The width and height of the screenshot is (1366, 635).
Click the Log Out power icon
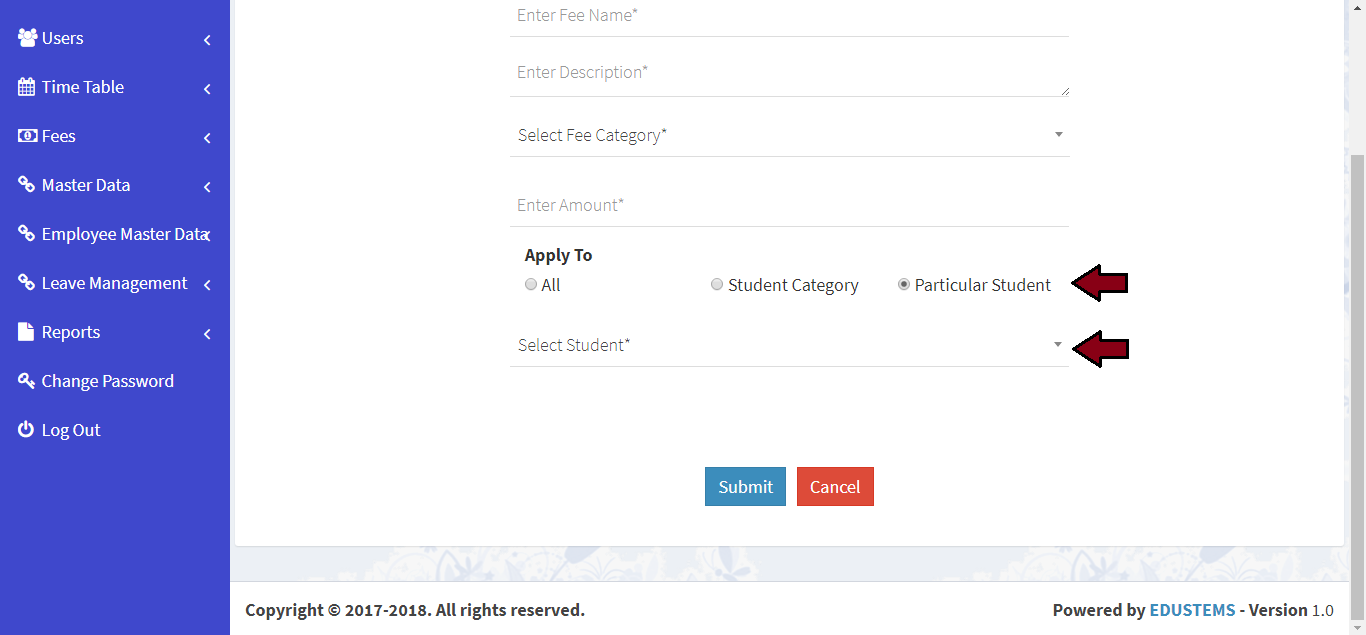(27, 430)
